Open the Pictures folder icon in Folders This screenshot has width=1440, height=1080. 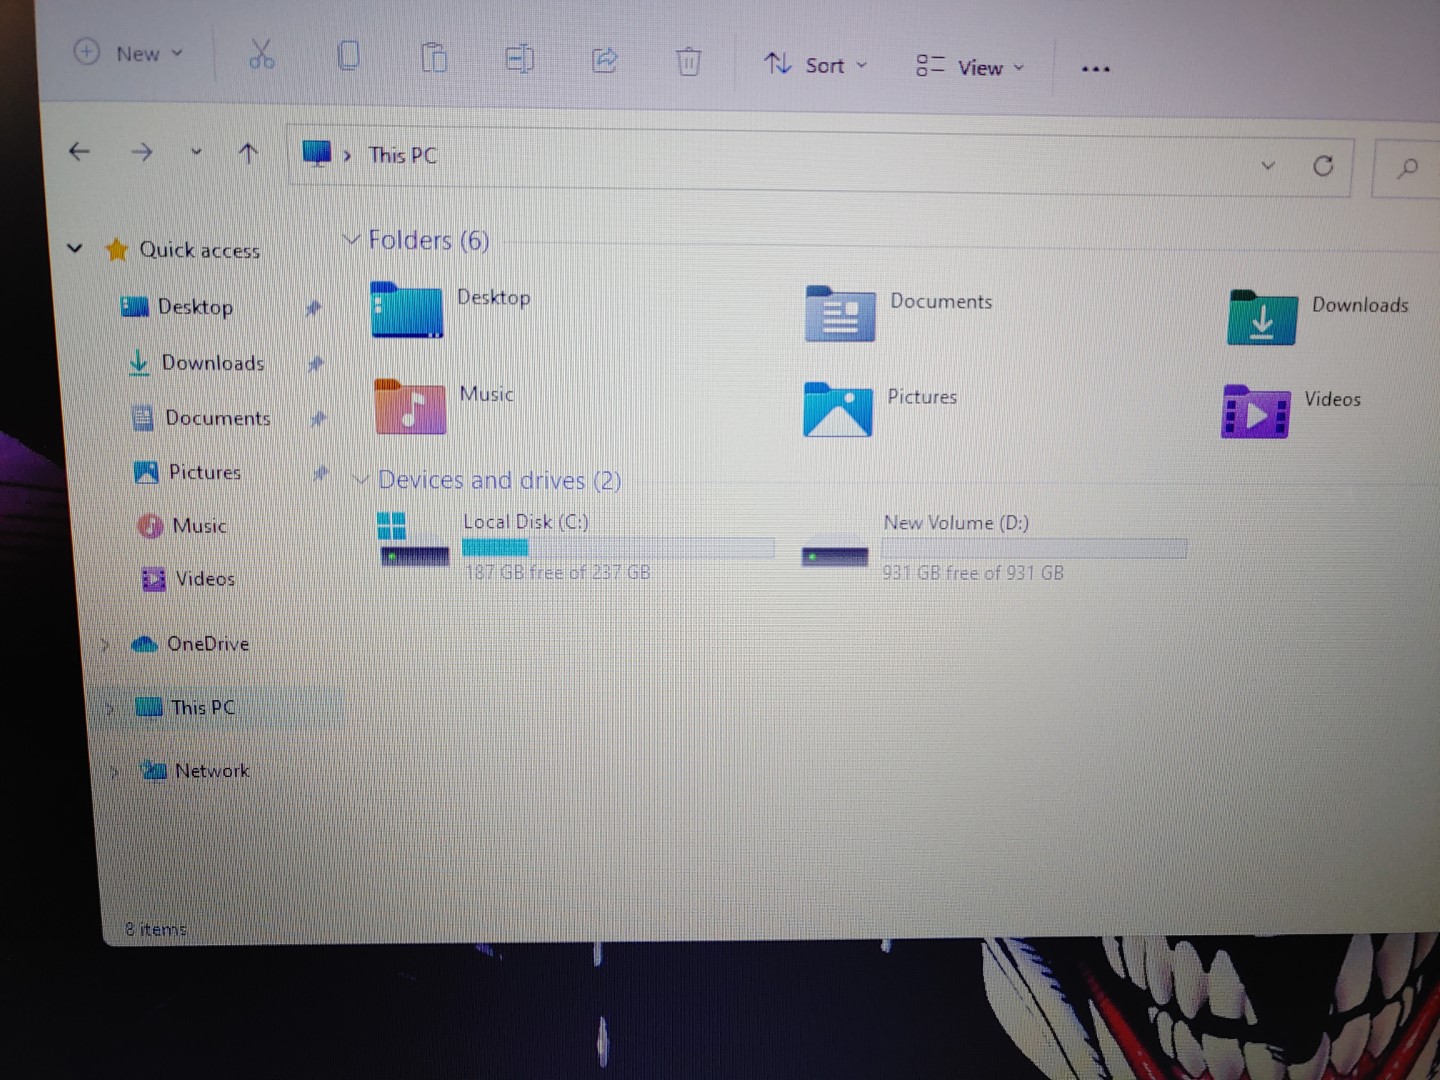[838, 409]
